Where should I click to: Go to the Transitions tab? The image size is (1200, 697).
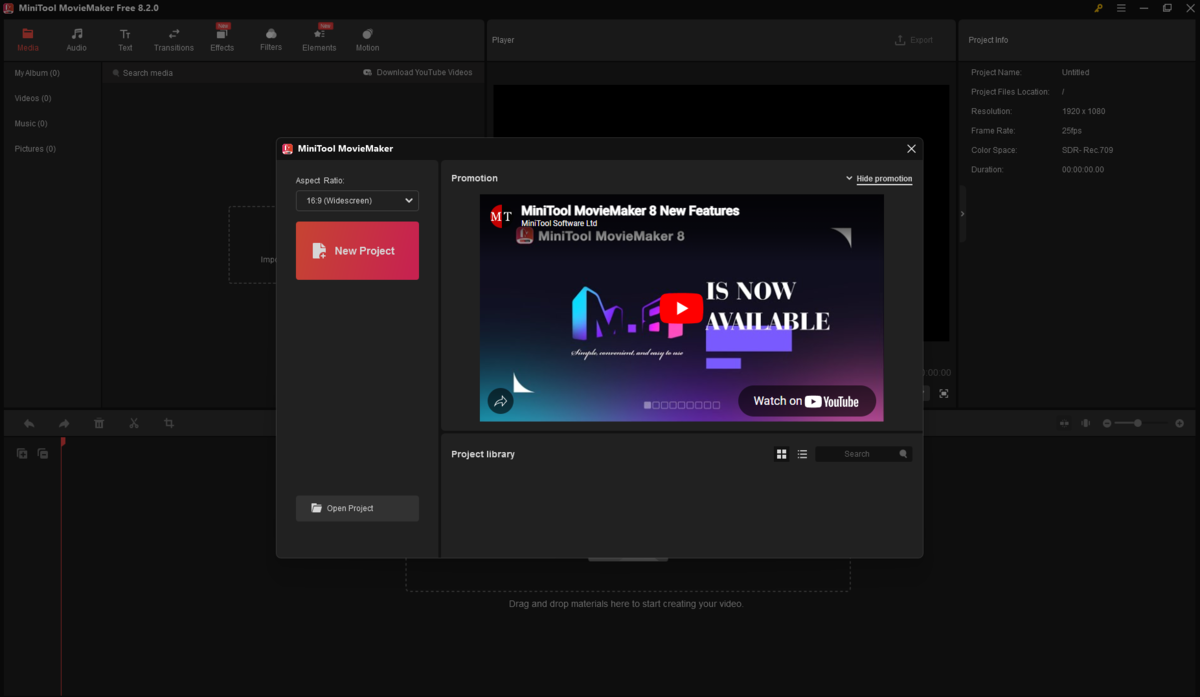[174, 39]
